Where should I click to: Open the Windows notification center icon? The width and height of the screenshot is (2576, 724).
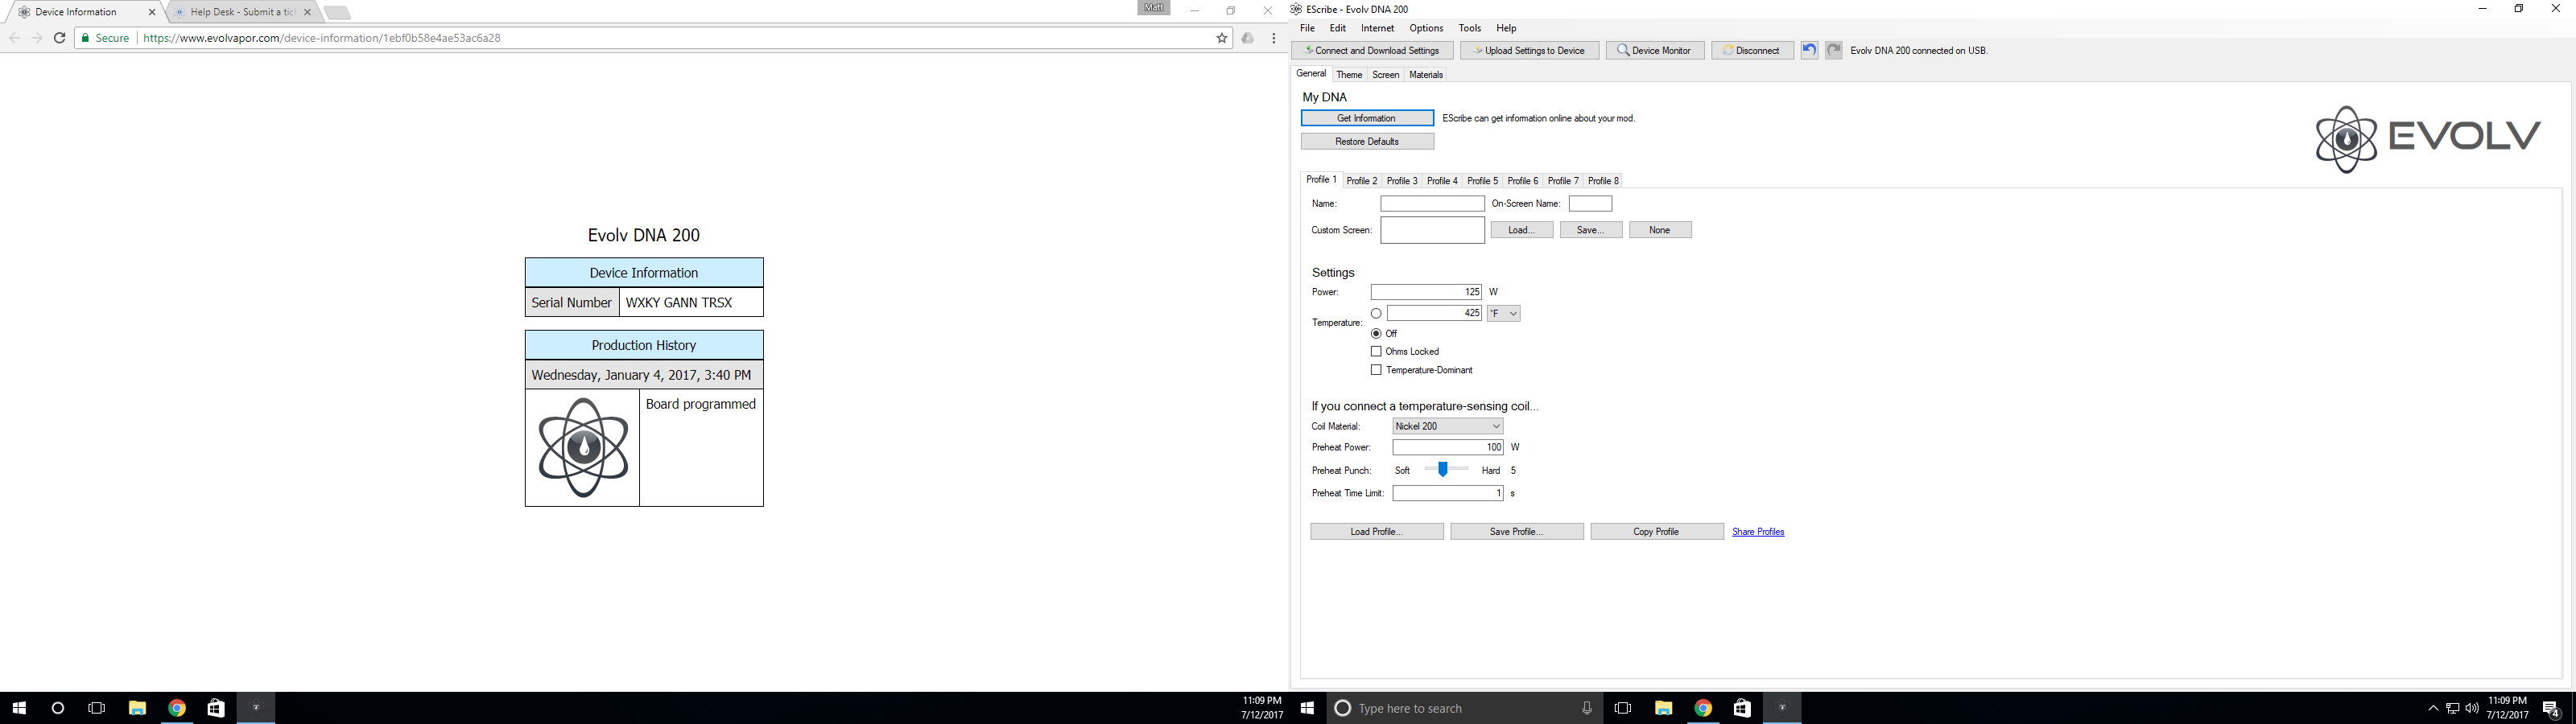click(2550, 708)
